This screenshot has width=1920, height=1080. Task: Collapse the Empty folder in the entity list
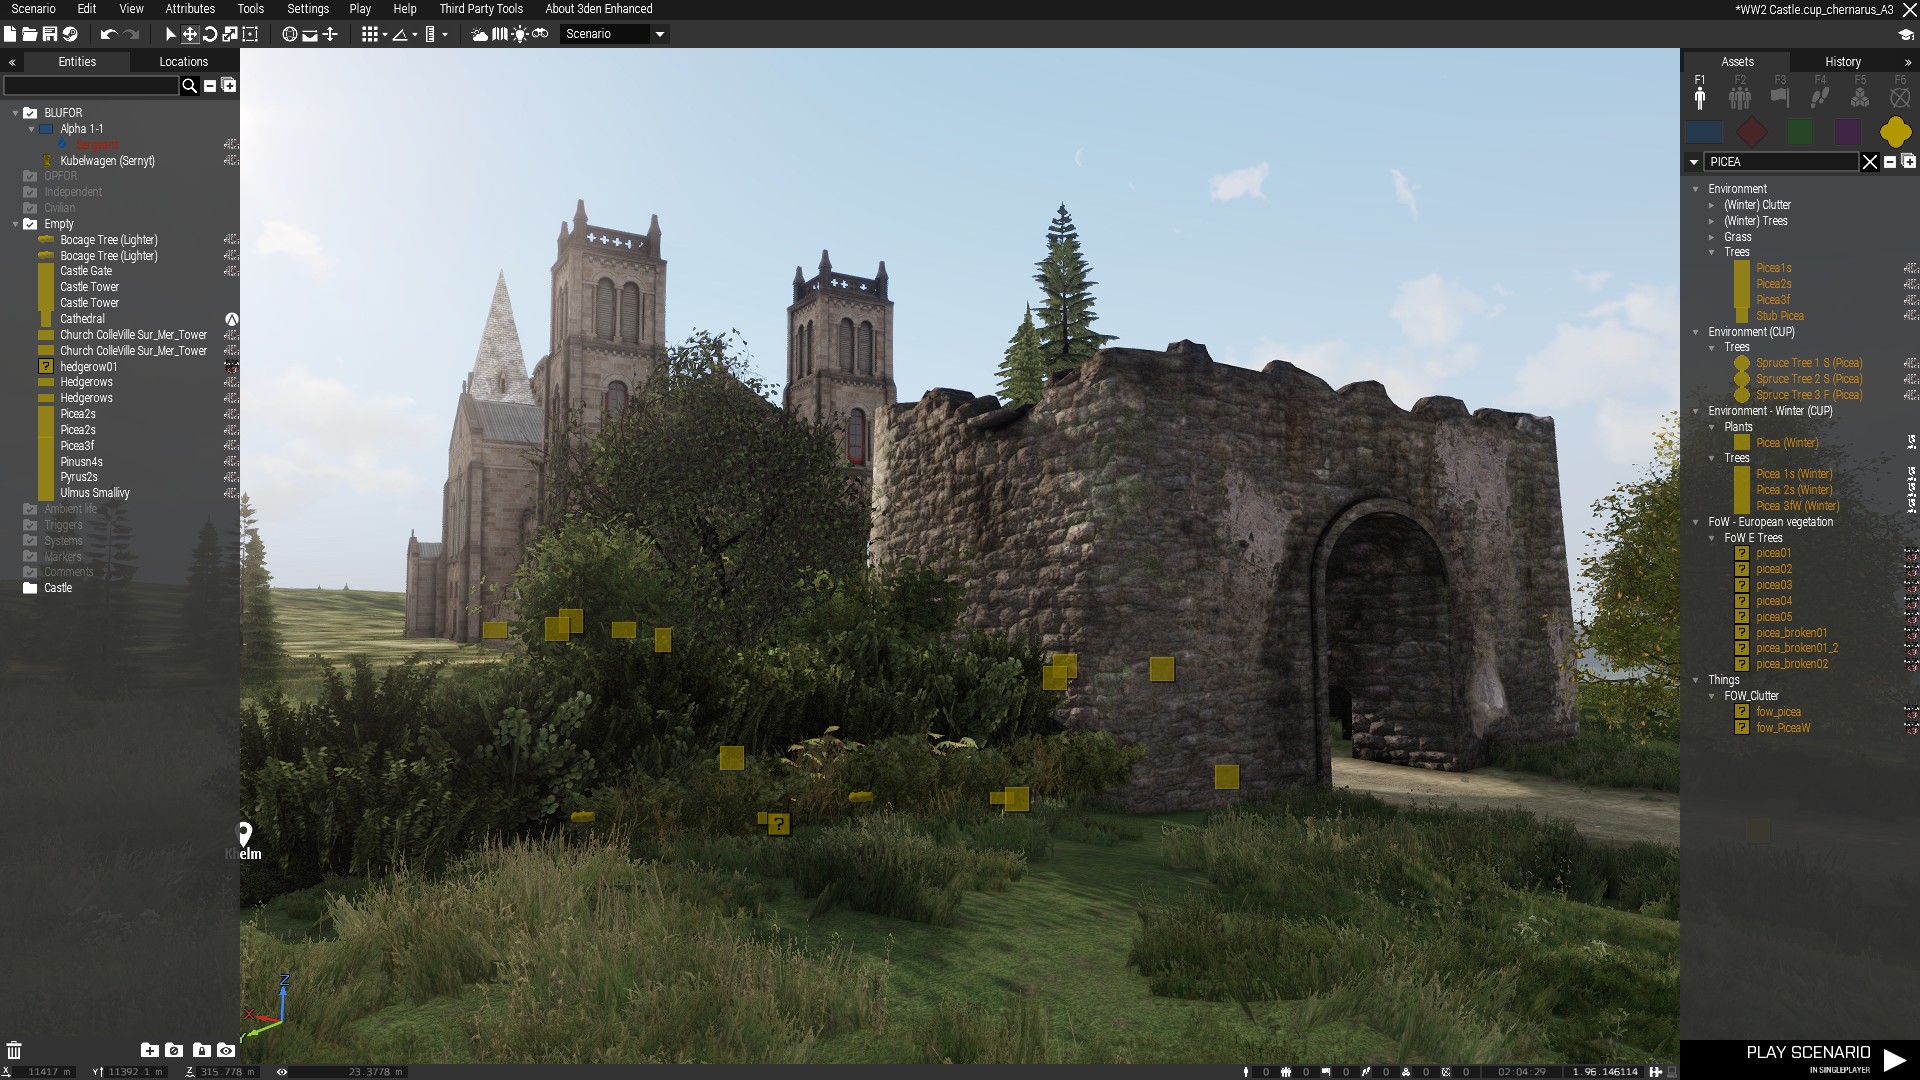pos(15,224)
